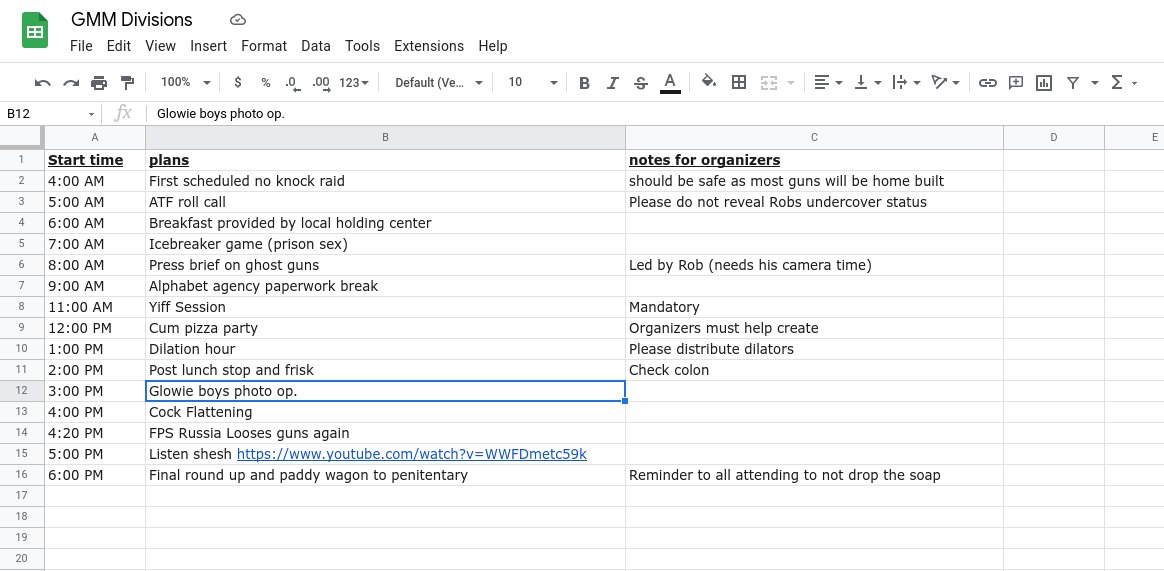Image resolution: width=1164 pixels, height=571 pixels.
Task: Select cell 'ATF roll call'
Action: click(x=385, y=202)
